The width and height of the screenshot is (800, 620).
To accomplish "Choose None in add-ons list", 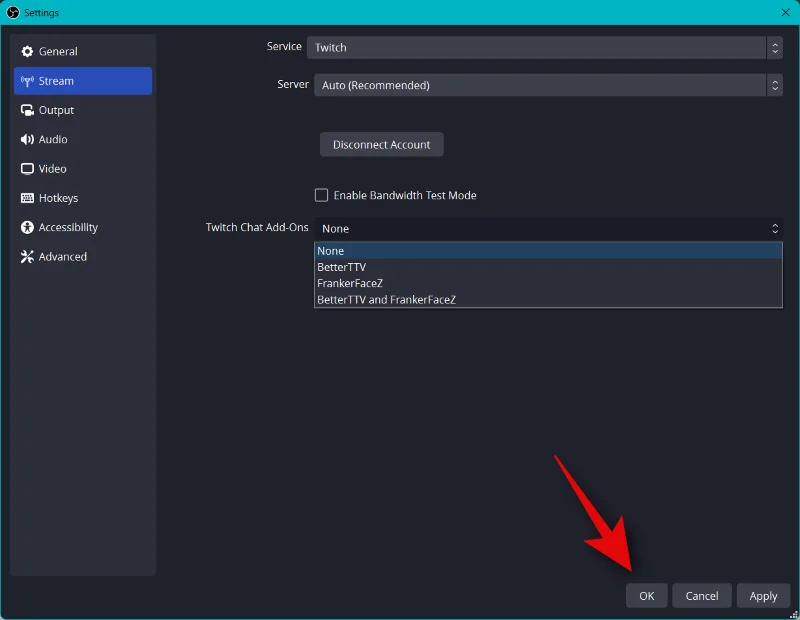I will (x=548, y=251).
